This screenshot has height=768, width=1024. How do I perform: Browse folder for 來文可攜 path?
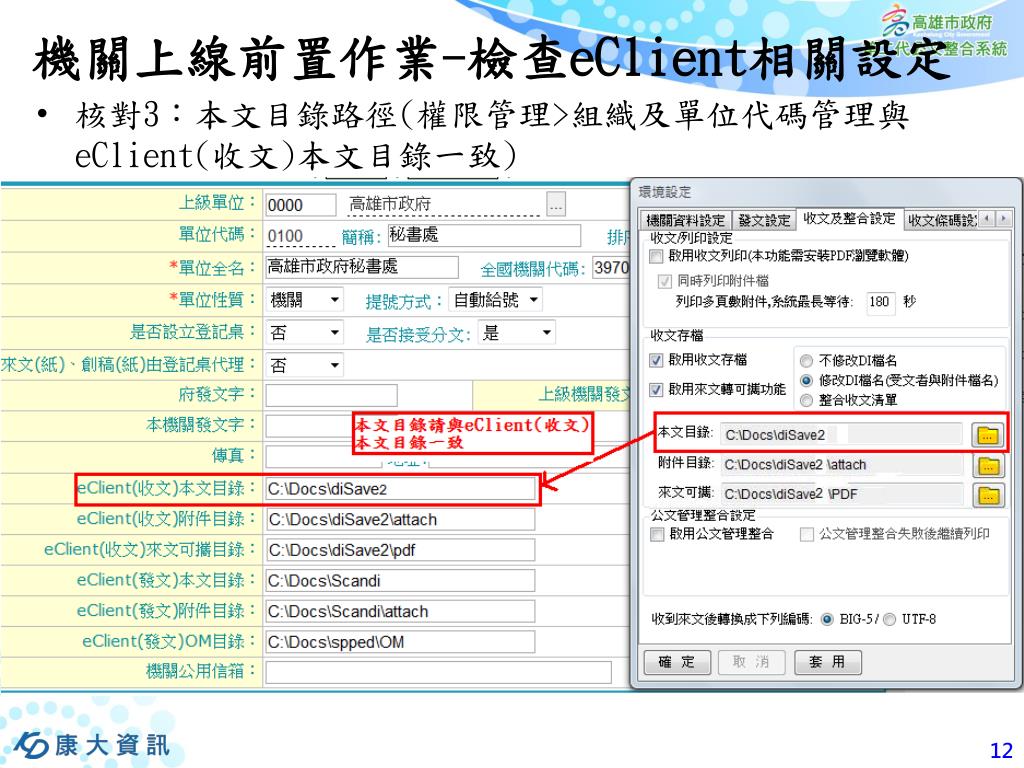point(987,496)
